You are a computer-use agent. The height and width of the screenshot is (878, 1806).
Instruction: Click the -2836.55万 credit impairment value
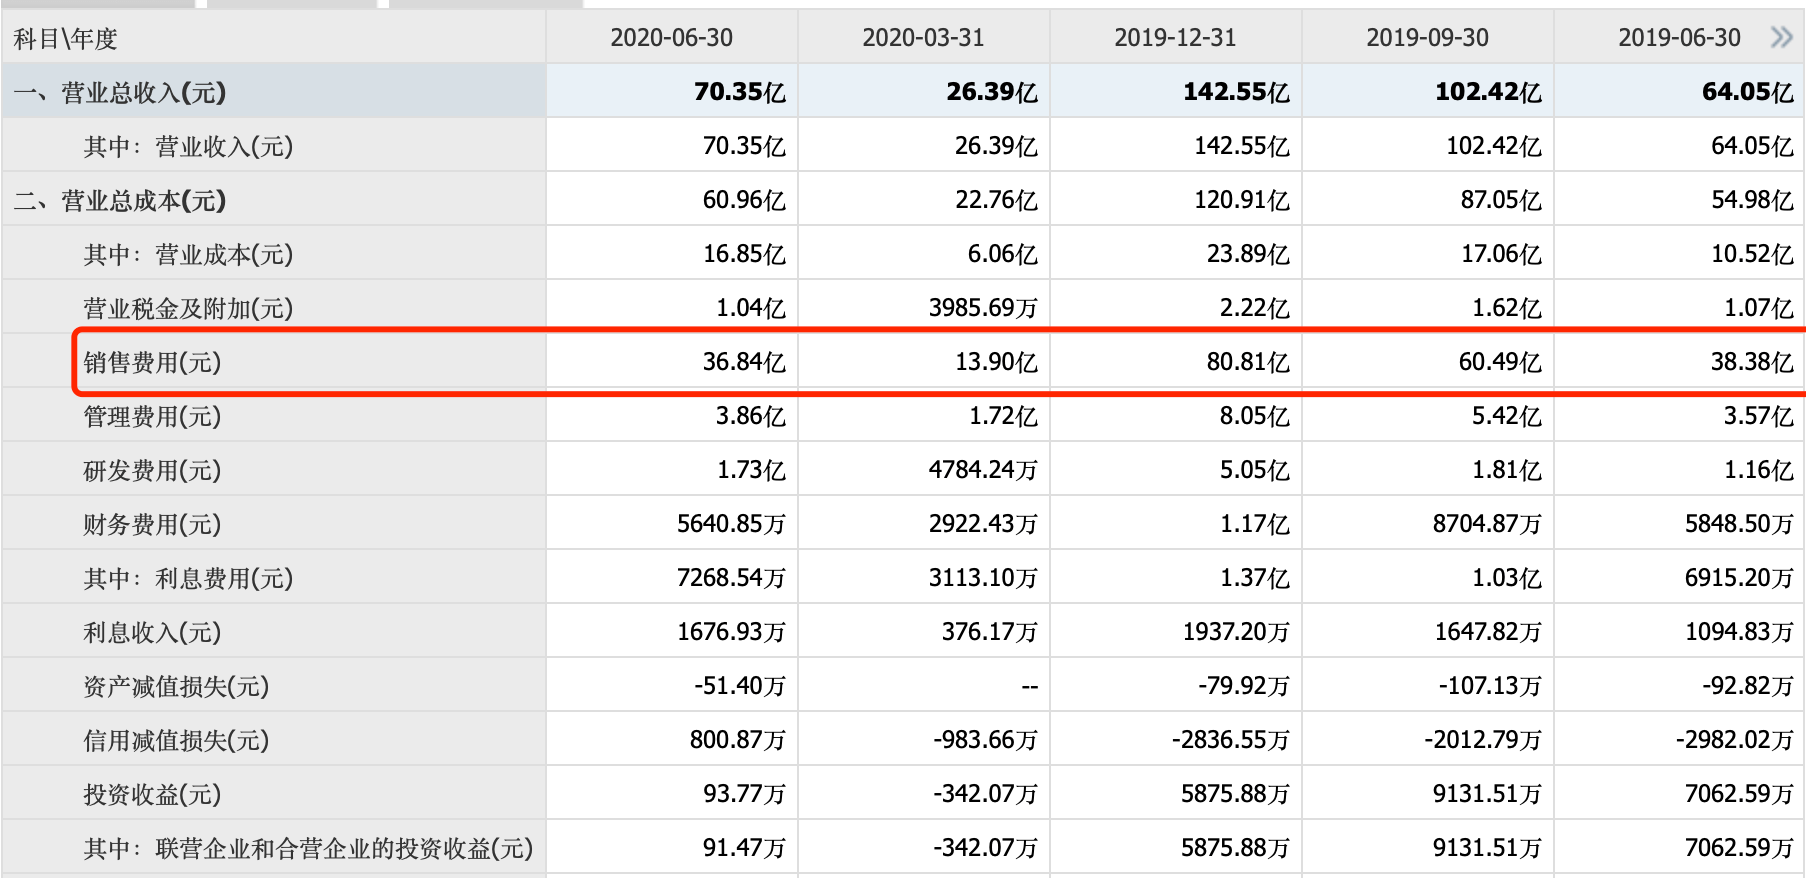[x=1231, y=740]
